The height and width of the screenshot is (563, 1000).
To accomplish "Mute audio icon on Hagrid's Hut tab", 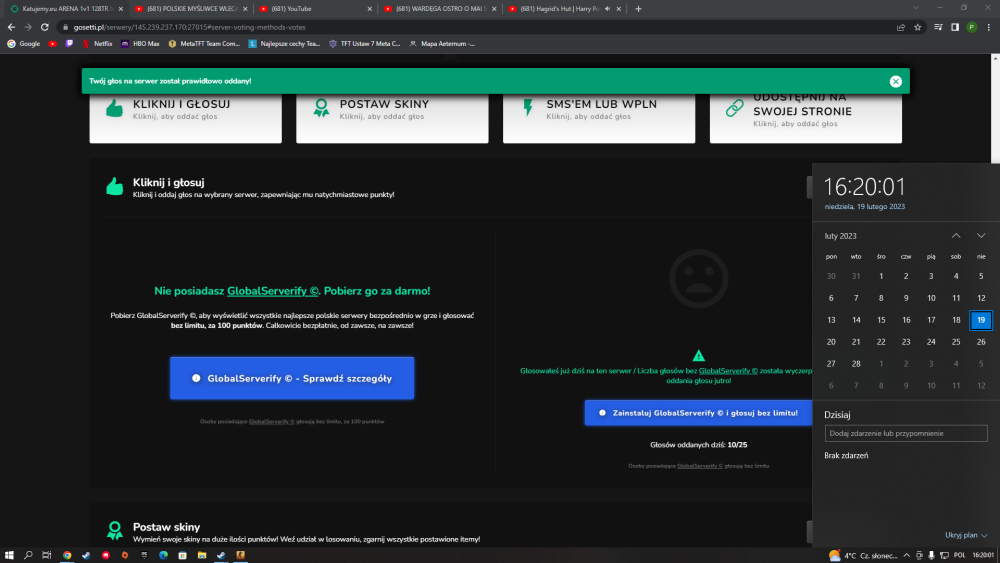I will [607, 9].
